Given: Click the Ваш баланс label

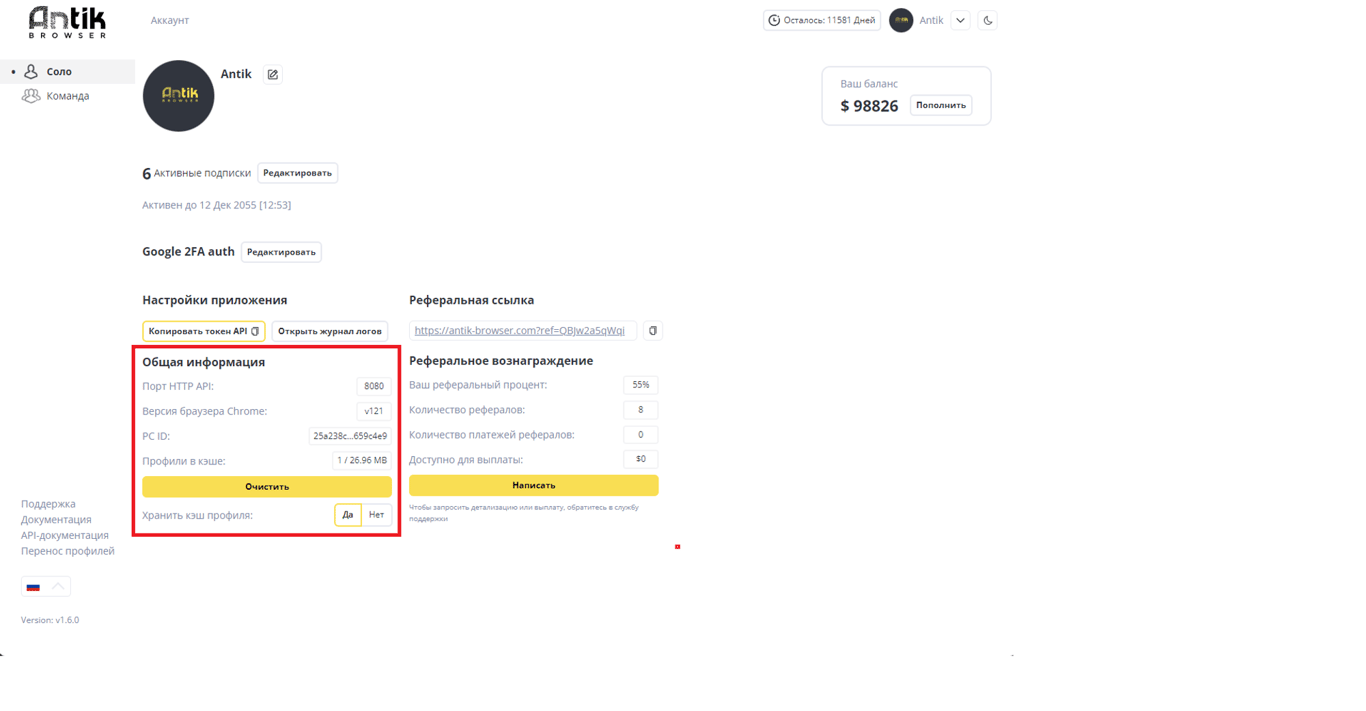Looking at the screenshot, I should [x=869, y=84].
